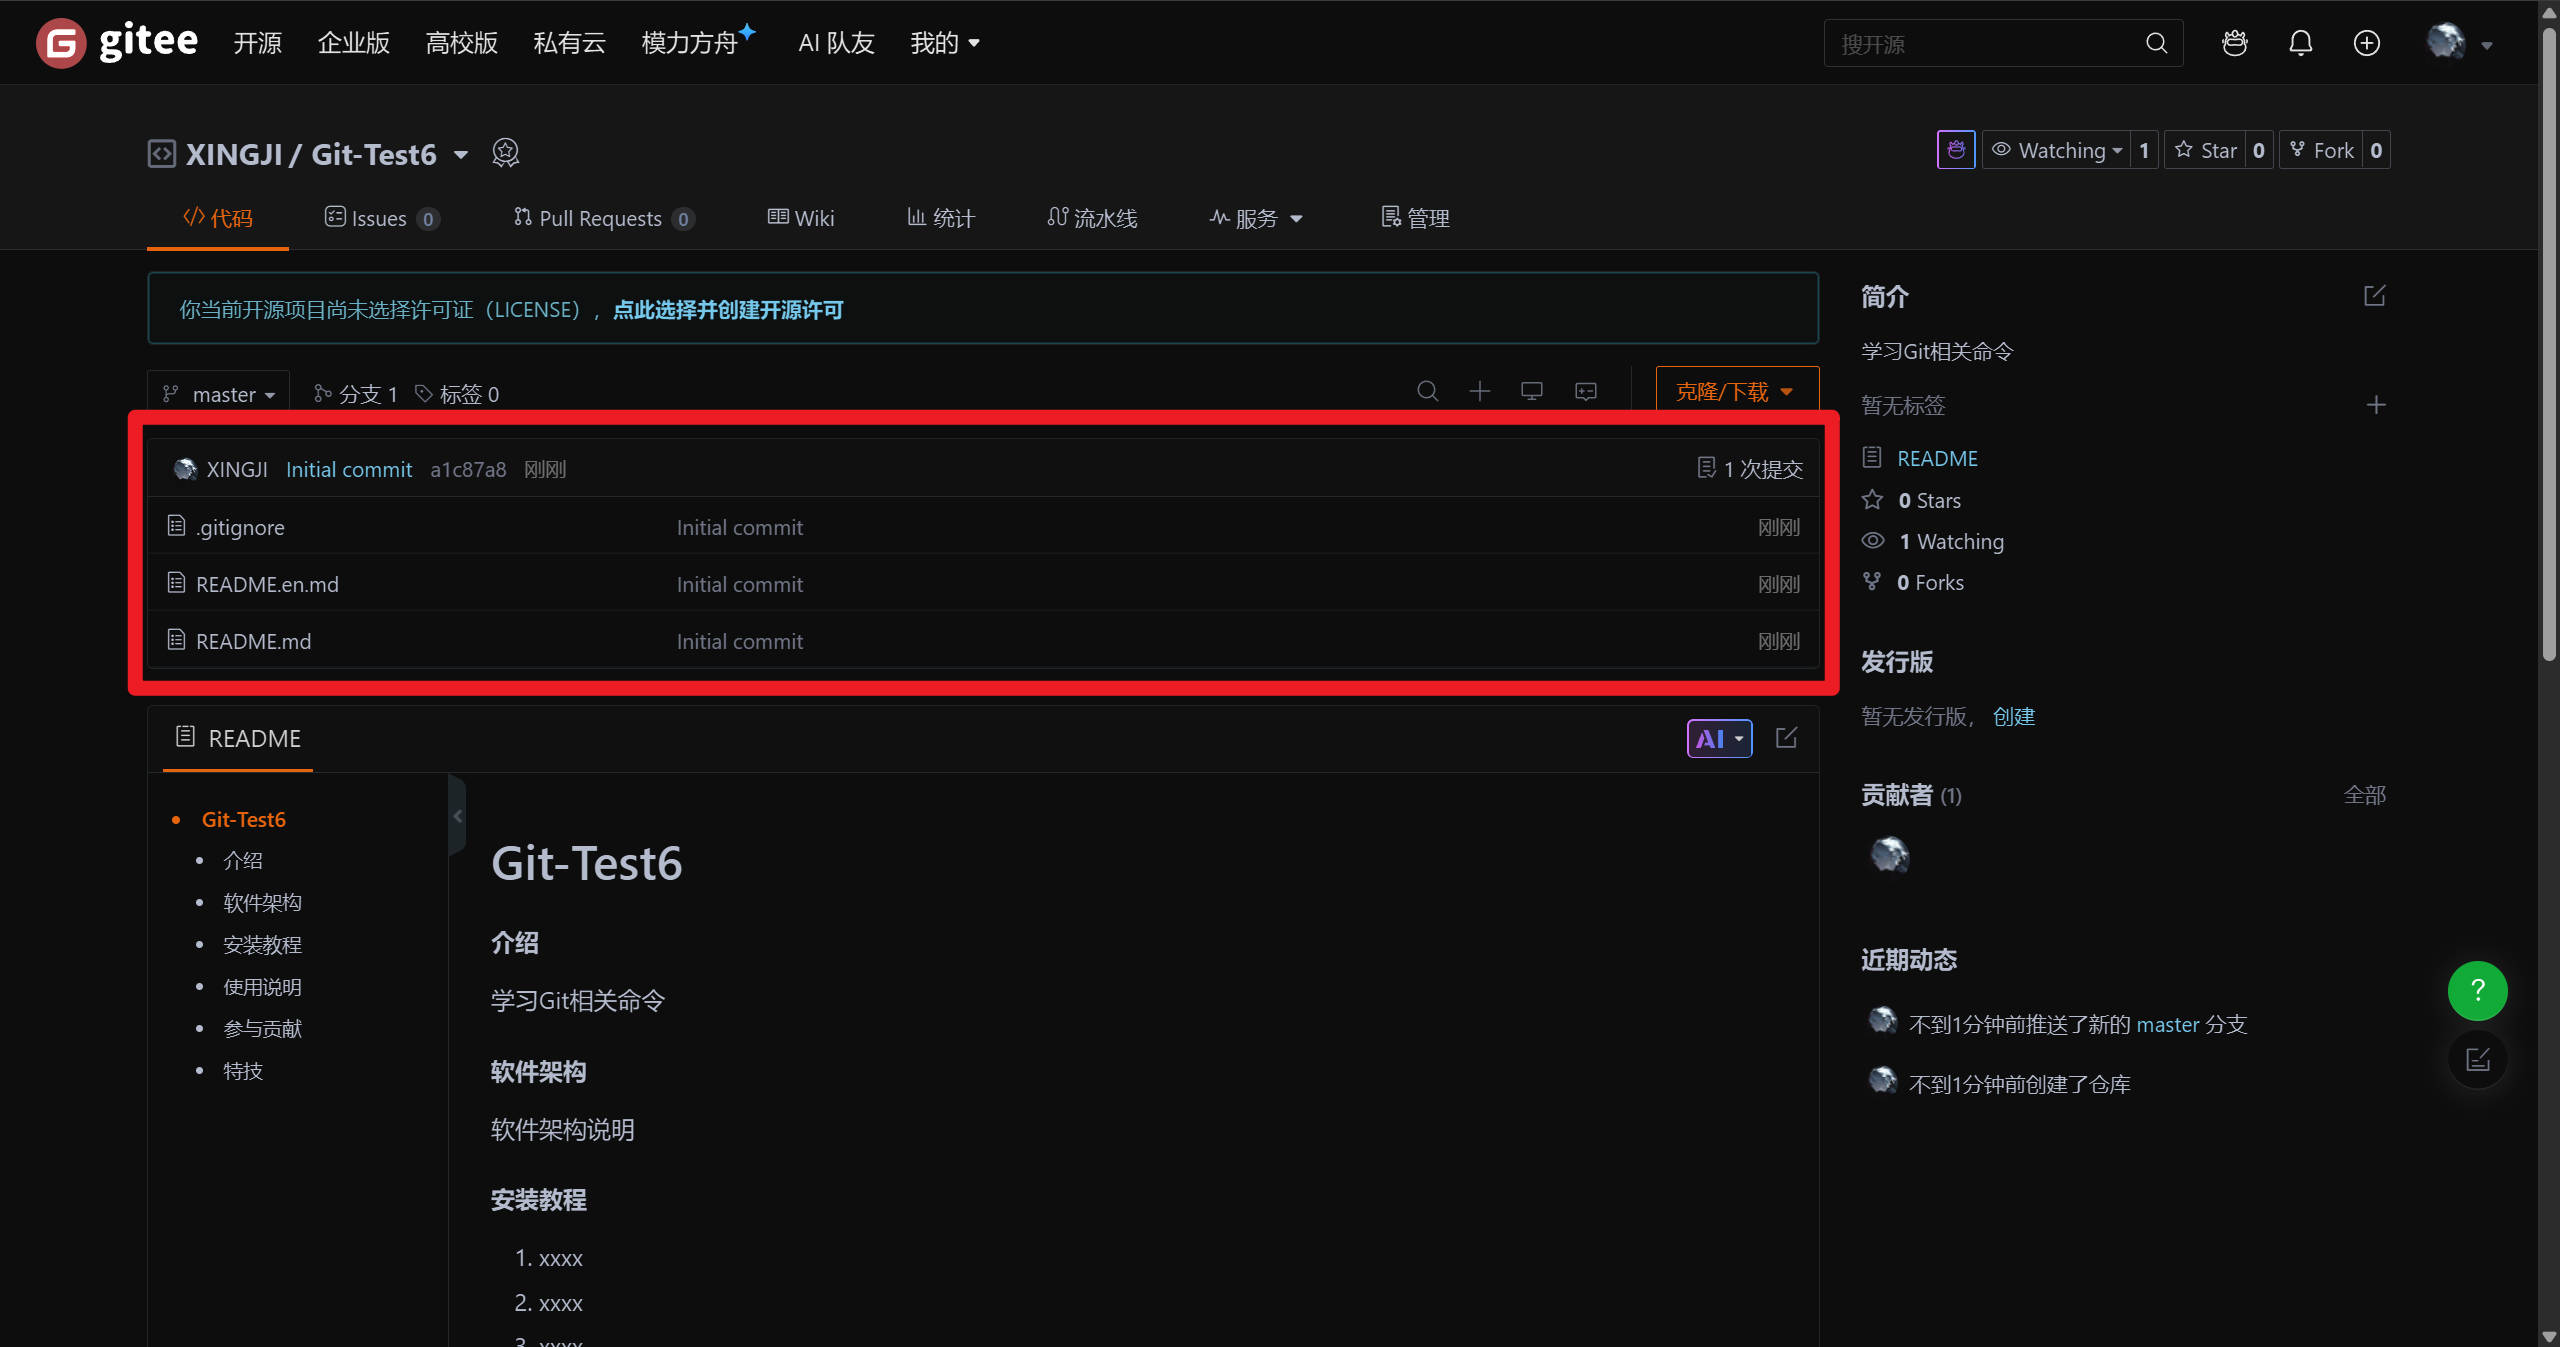The width and height of the screenshot is (2560, 1347).
Task: Click the license creation link 点此选择并创建开源许可
Action: coord(728,310)
